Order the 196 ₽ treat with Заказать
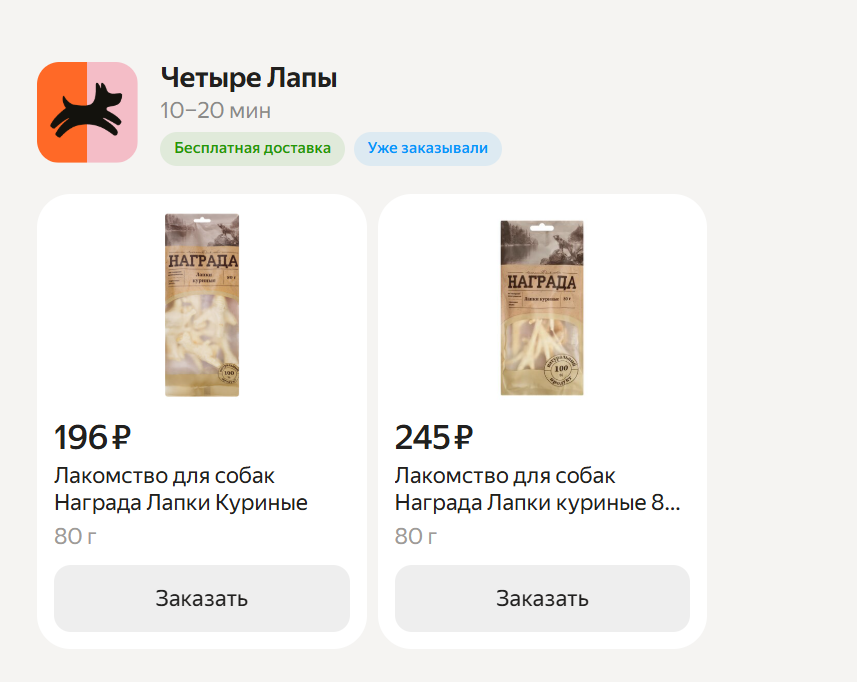857x682 pixels. pyautogui.click(x=202, y=598)
